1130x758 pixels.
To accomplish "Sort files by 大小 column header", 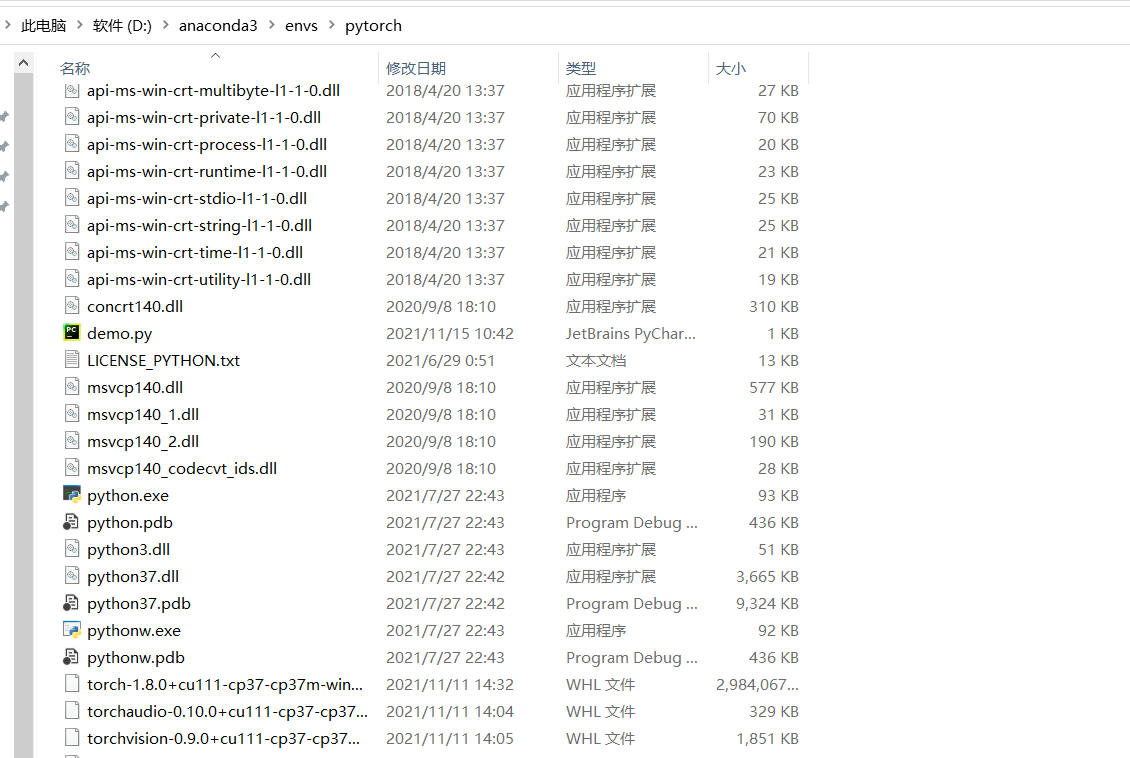I will point(731,68).
